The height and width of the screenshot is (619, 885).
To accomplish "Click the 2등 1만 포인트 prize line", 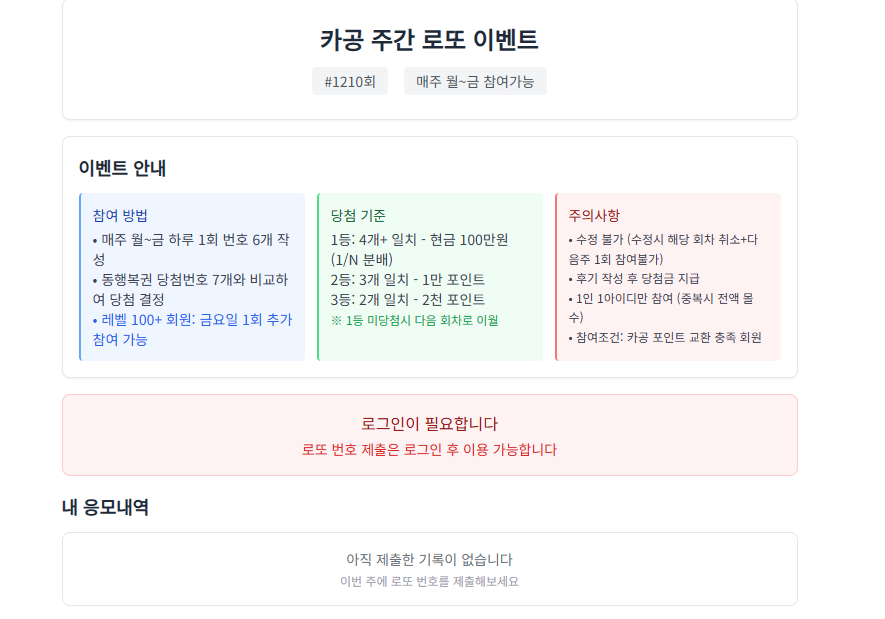I will point(407,279).
